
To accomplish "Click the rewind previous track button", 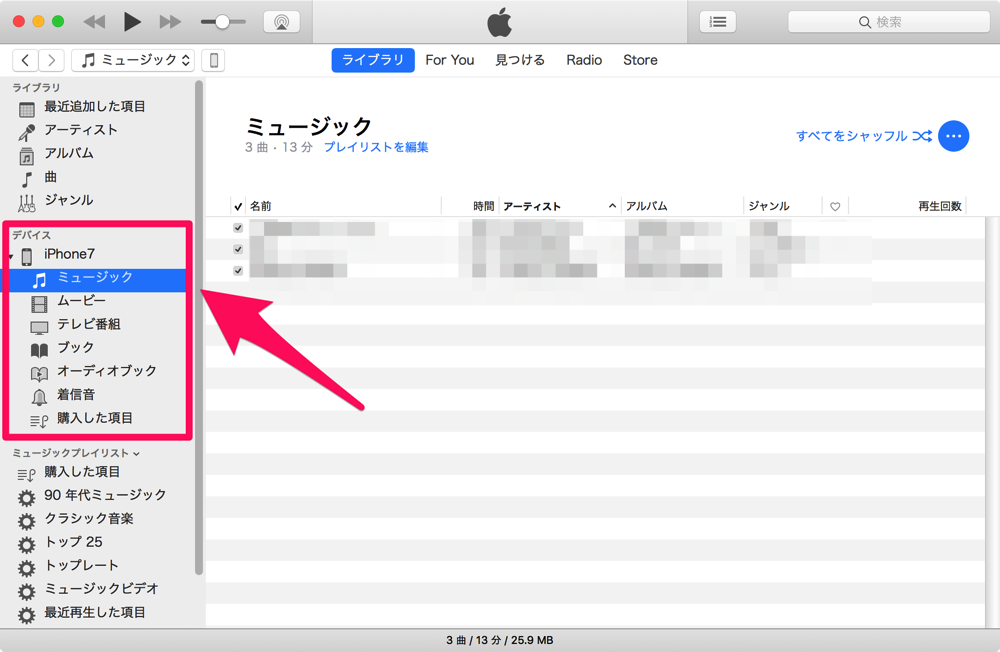I will coord(94,22).
